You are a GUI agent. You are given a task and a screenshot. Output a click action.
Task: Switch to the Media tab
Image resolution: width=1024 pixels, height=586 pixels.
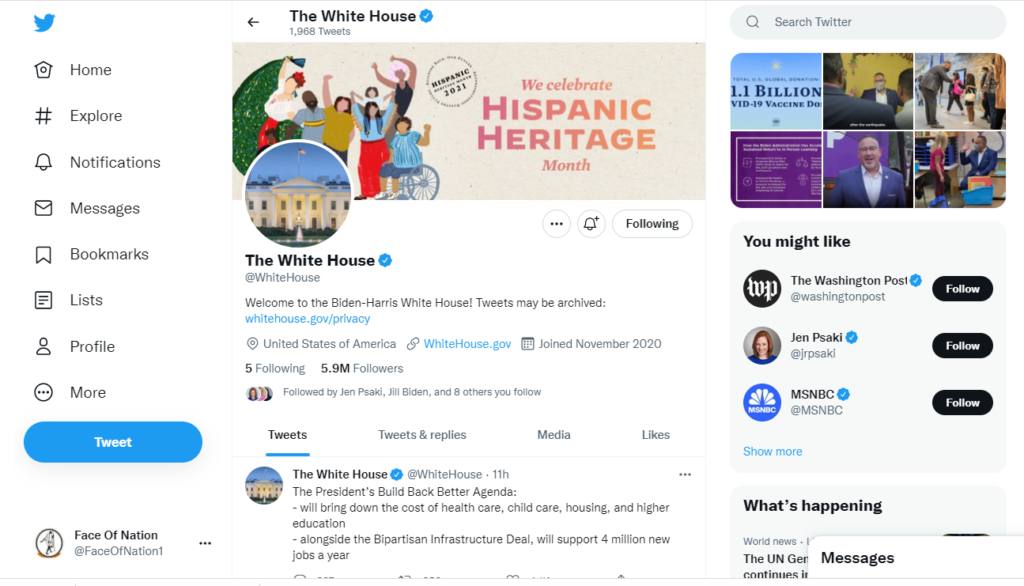pyautogui.click(x=554, y=434)
